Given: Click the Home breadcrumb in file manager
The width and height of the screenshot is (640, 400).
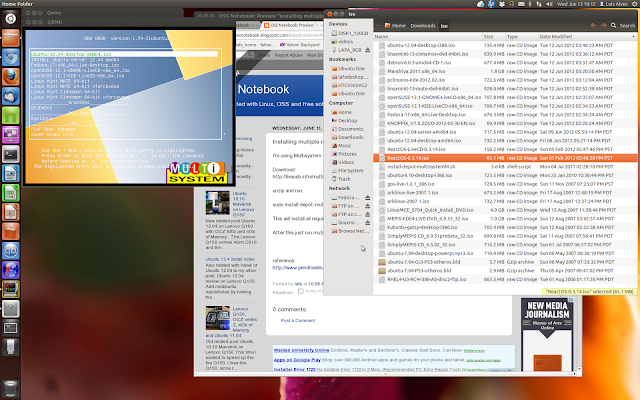Looking at the screenshot, I should click(x=396, y=26).
